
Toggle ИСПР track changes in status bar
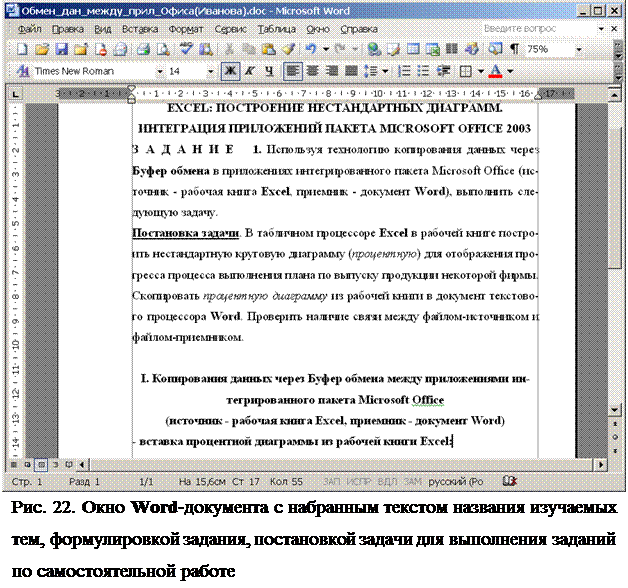pyautogui.click(x=359, y=481)
